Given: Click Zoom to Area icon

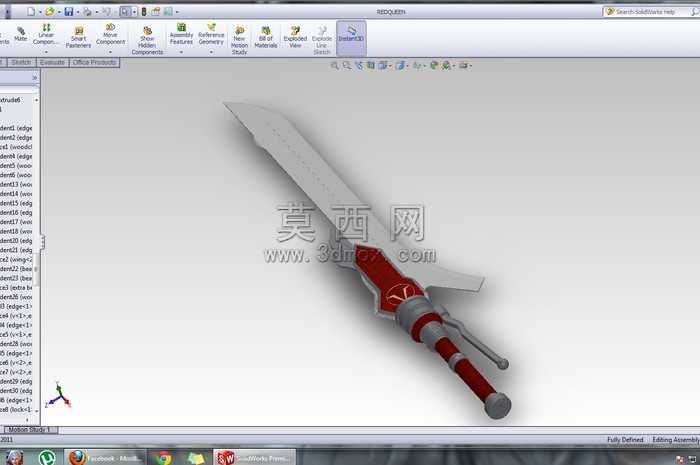Looking at the screenshot, I should (x=346, y=66).
